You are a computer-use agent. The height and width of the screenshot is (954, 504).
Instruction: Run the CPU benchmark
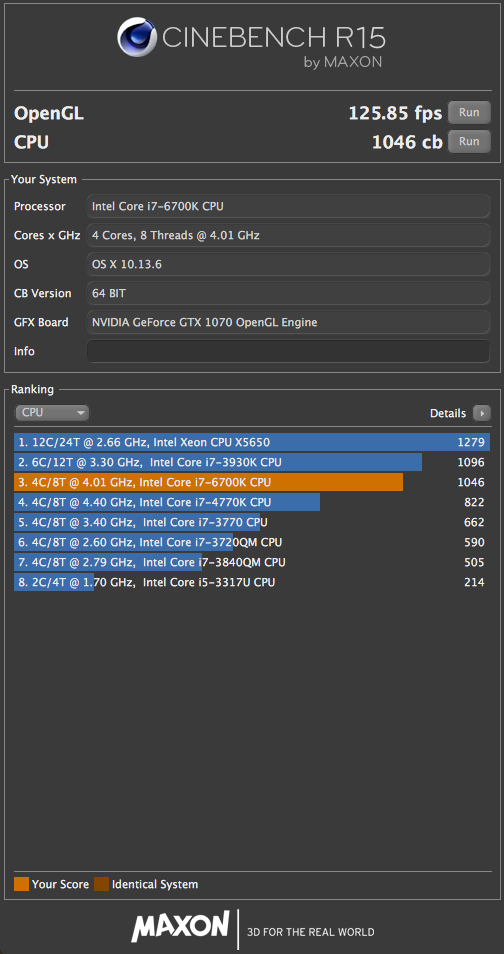469,142
